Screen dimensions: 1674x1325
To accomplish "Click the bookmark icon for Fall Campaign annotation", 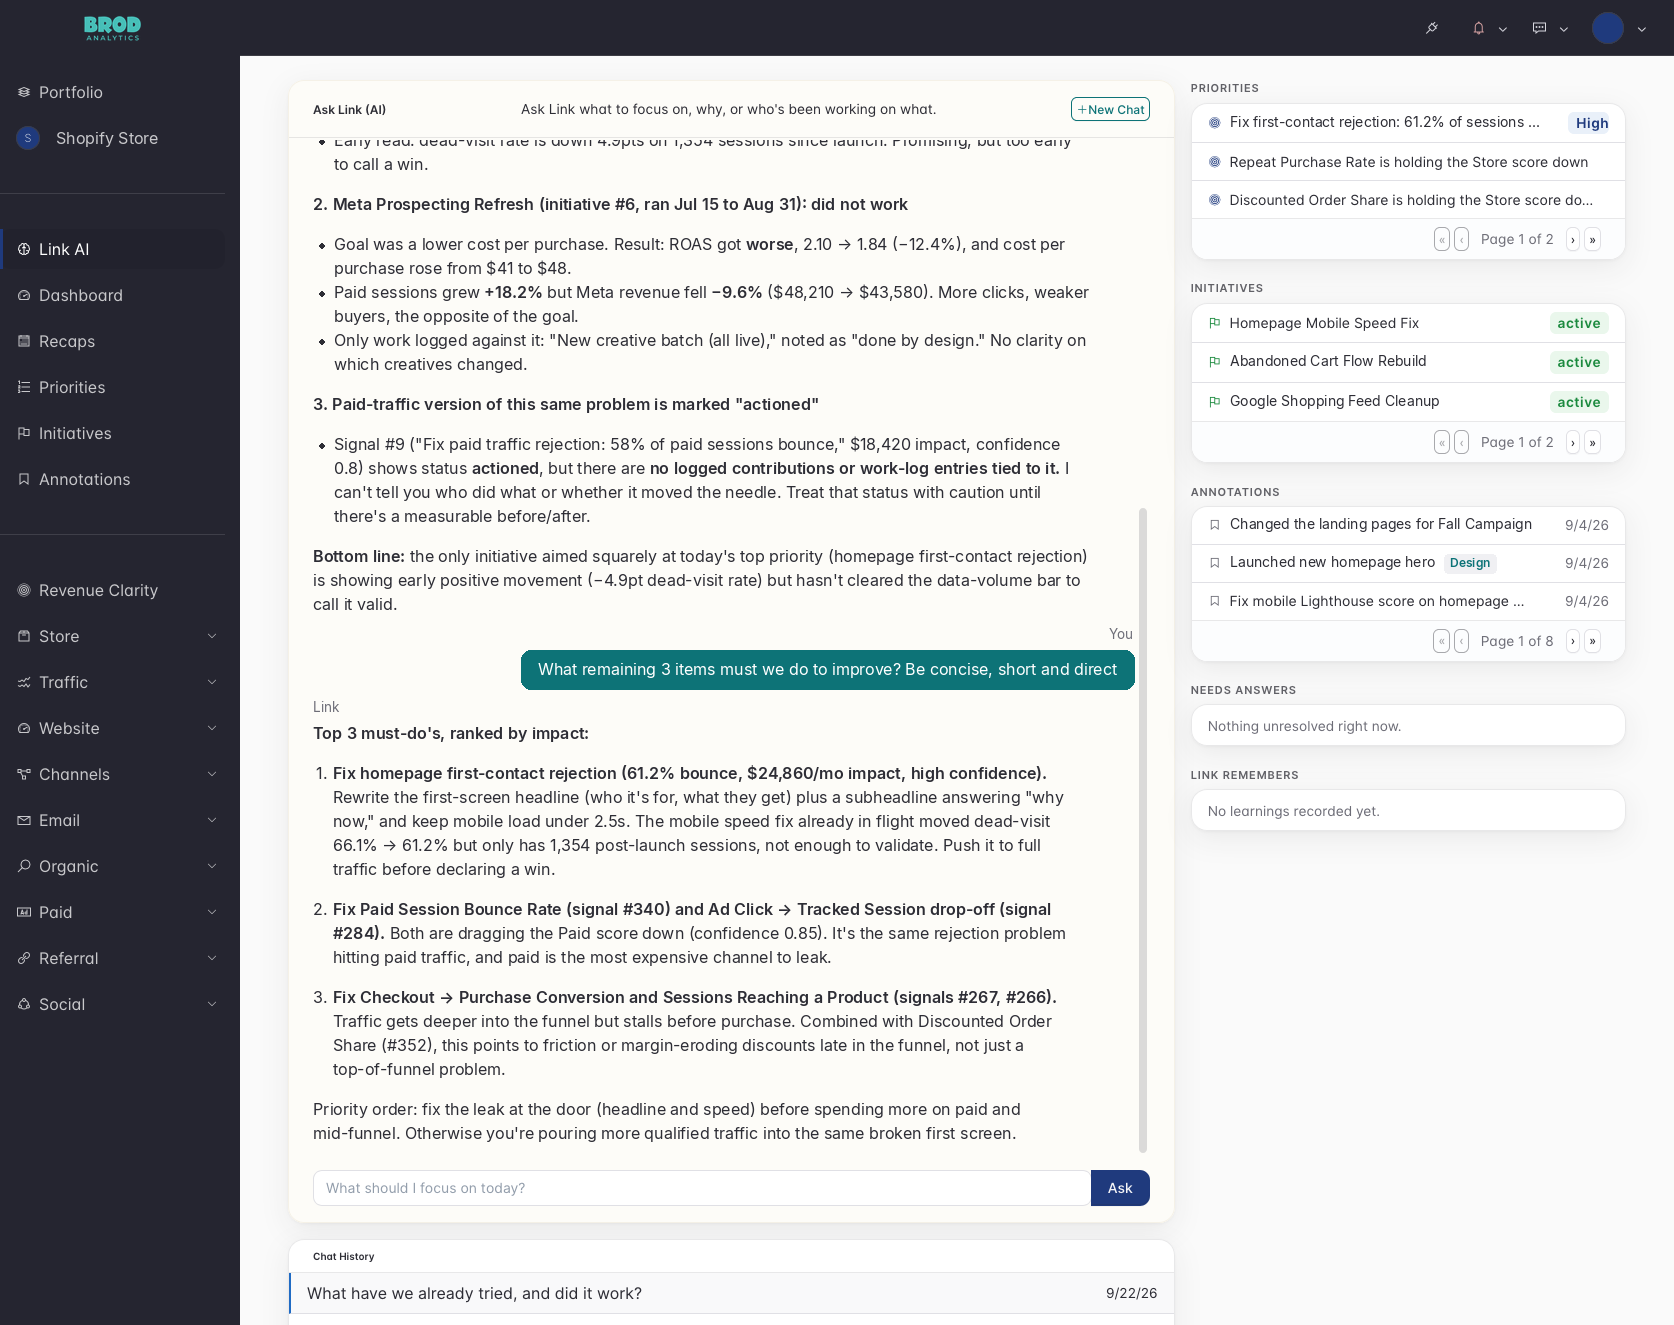I will click(1215, 524).
